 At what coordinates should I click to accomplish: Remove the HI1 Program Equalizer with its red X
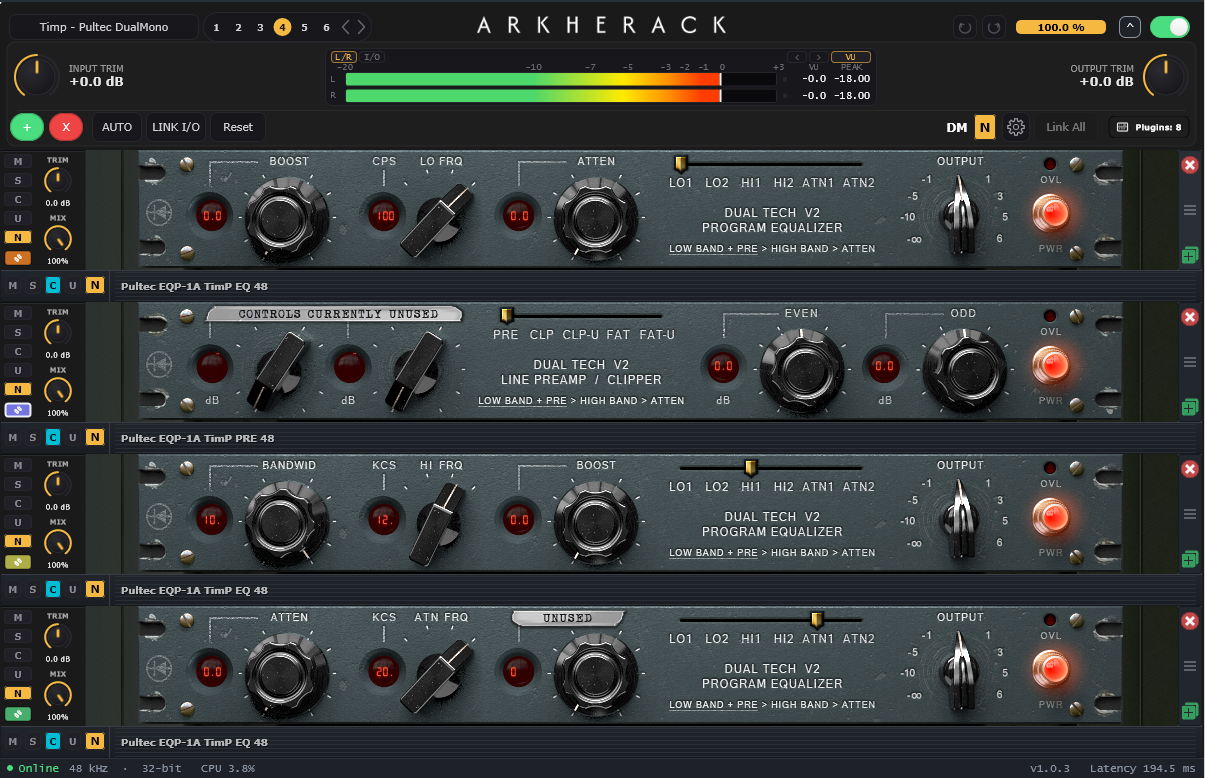(x=1190, y=469)
